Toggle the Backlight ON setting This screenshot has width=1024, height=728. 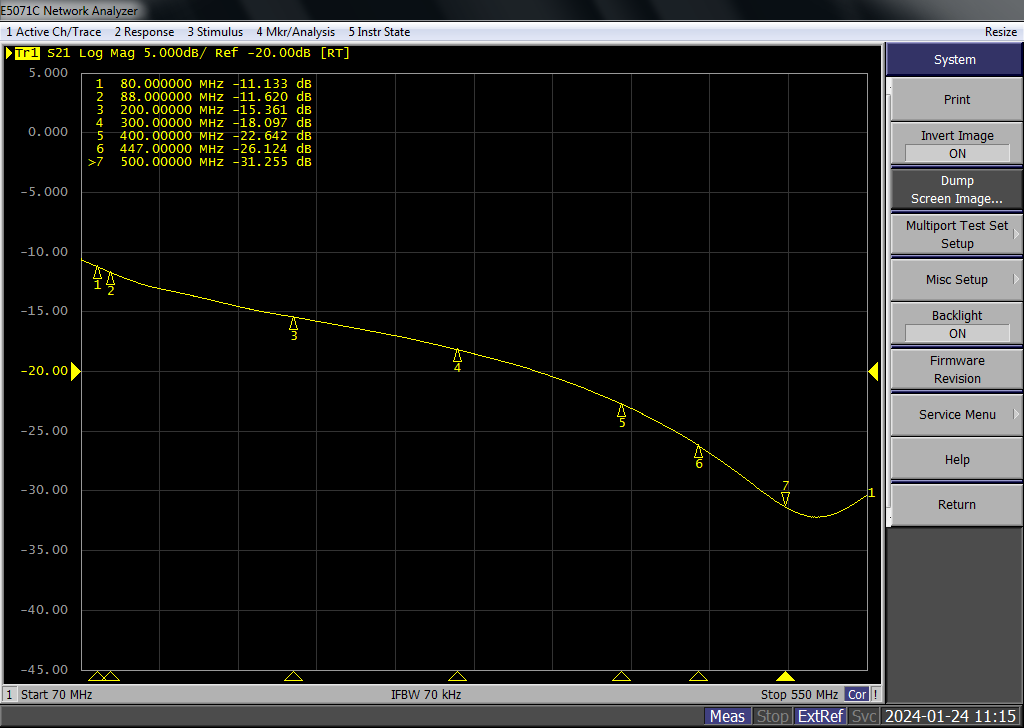point(957,324)
